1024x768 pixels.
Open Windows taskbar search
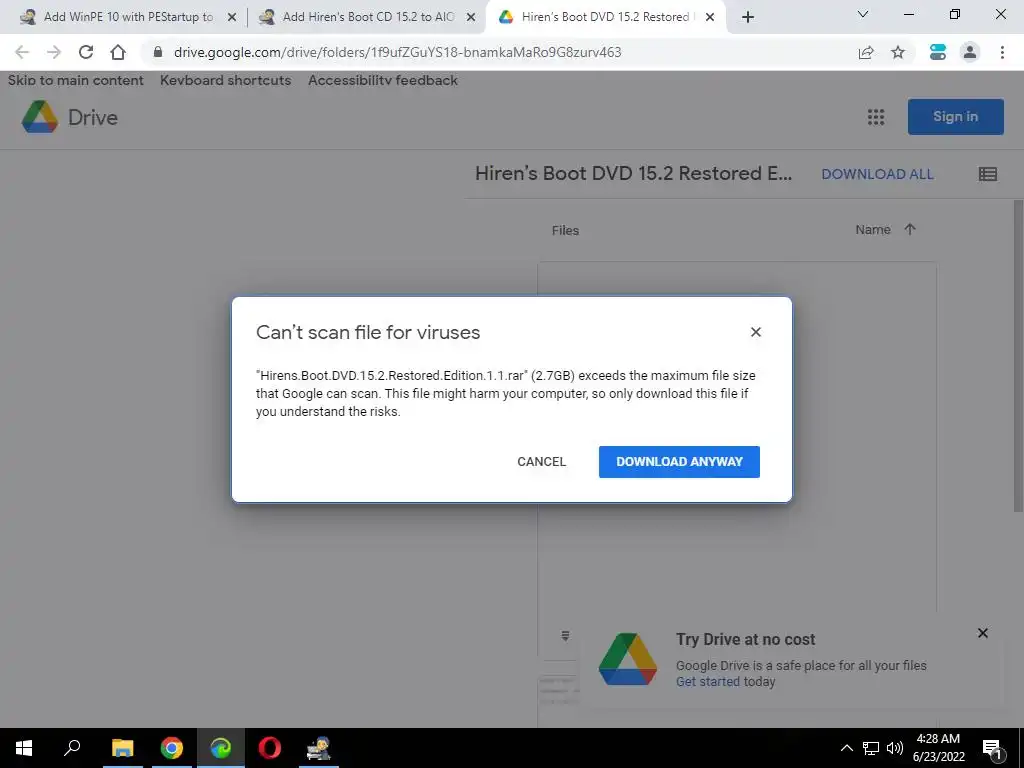coord(72,748)
